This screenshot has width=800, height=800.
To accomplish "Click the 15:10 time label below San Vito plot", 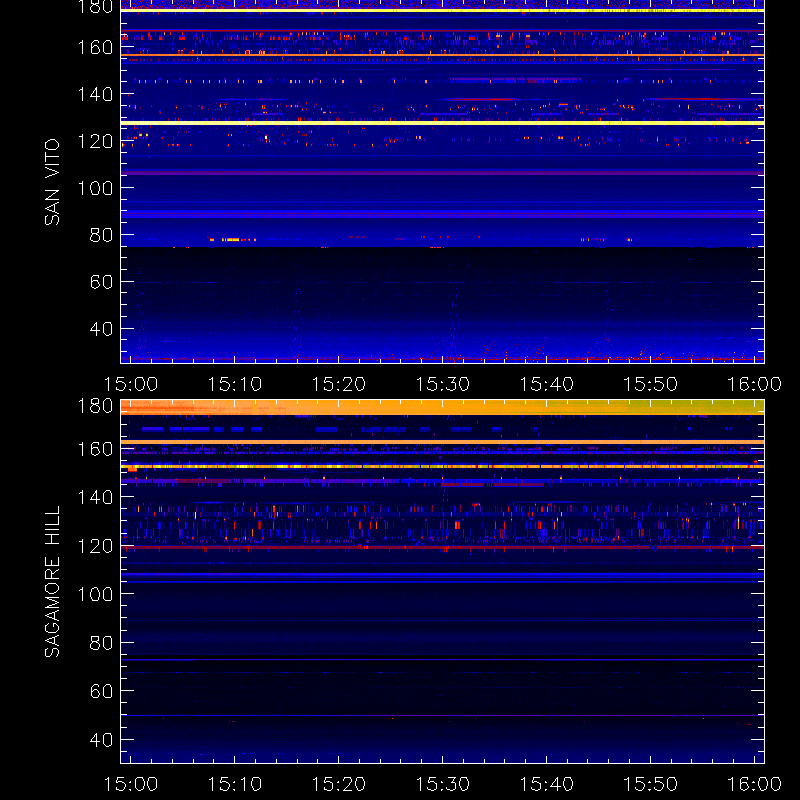I will [x=235, y=384].
